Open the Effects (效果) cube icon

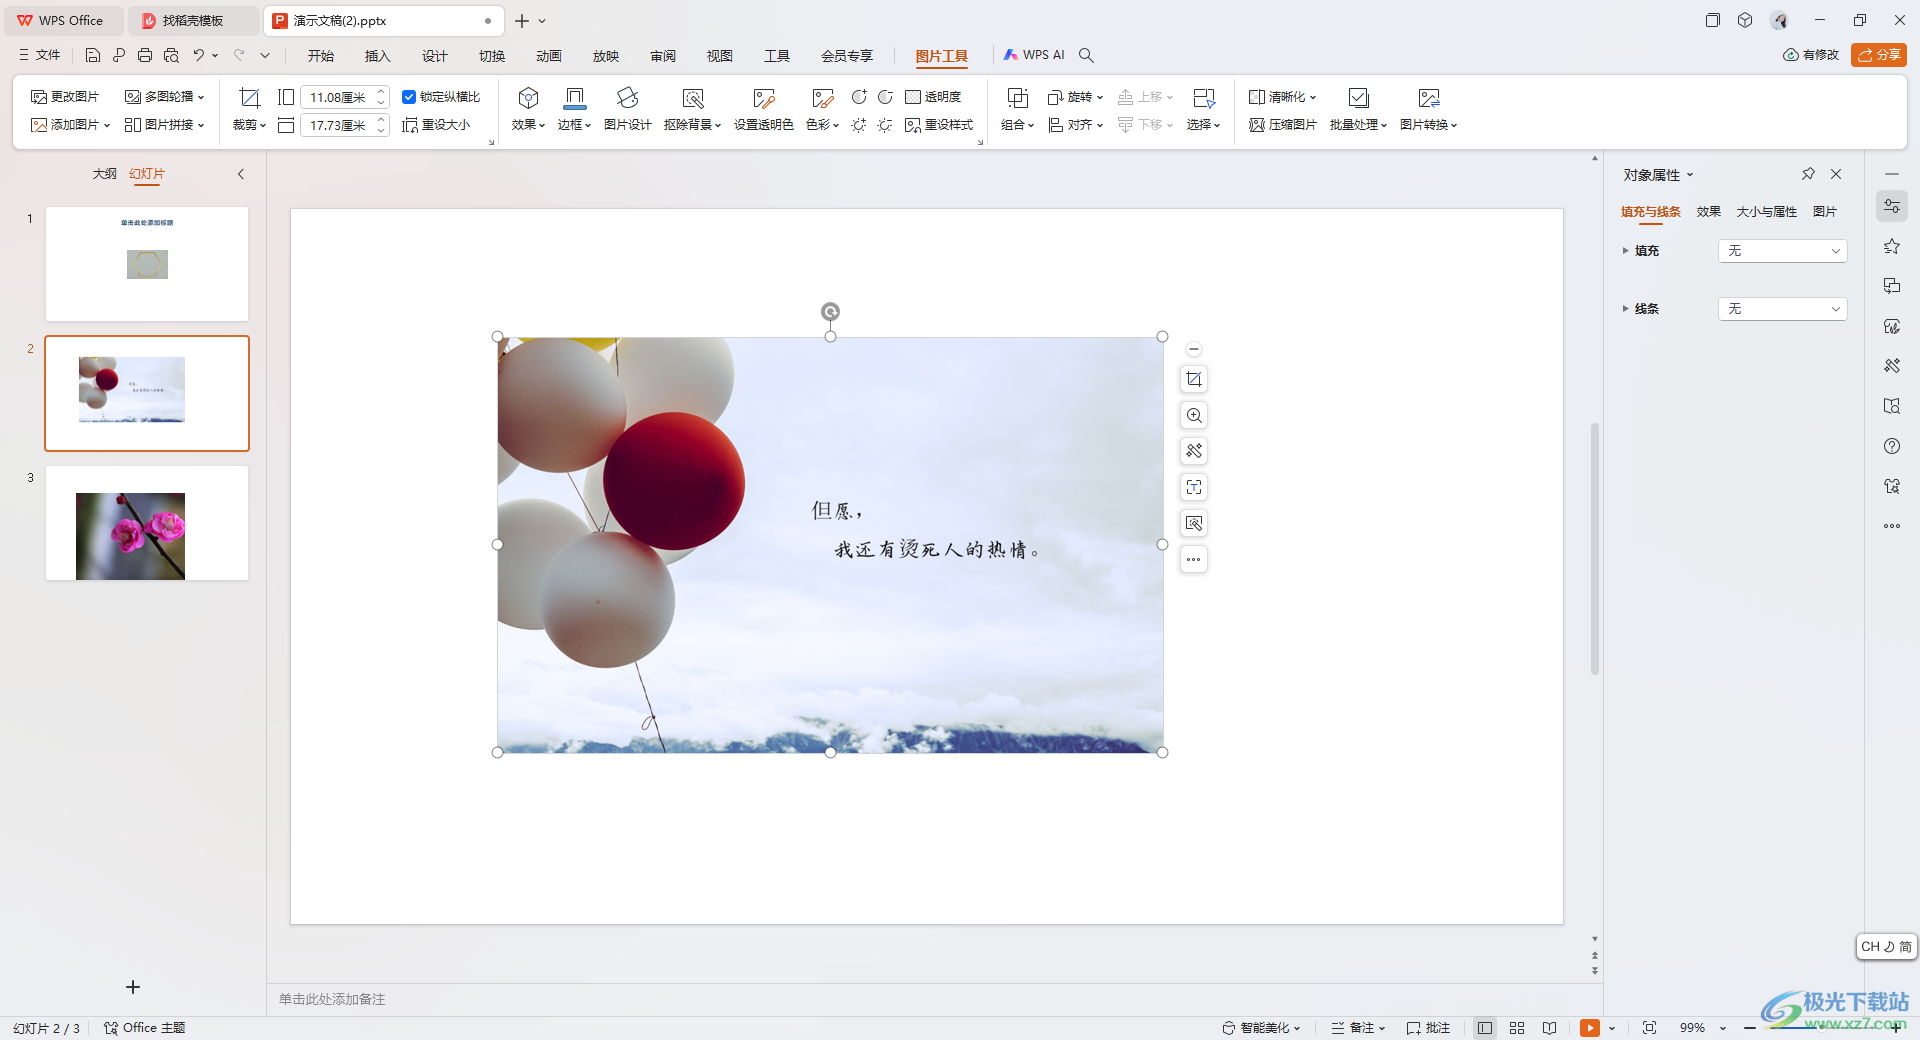528,97
